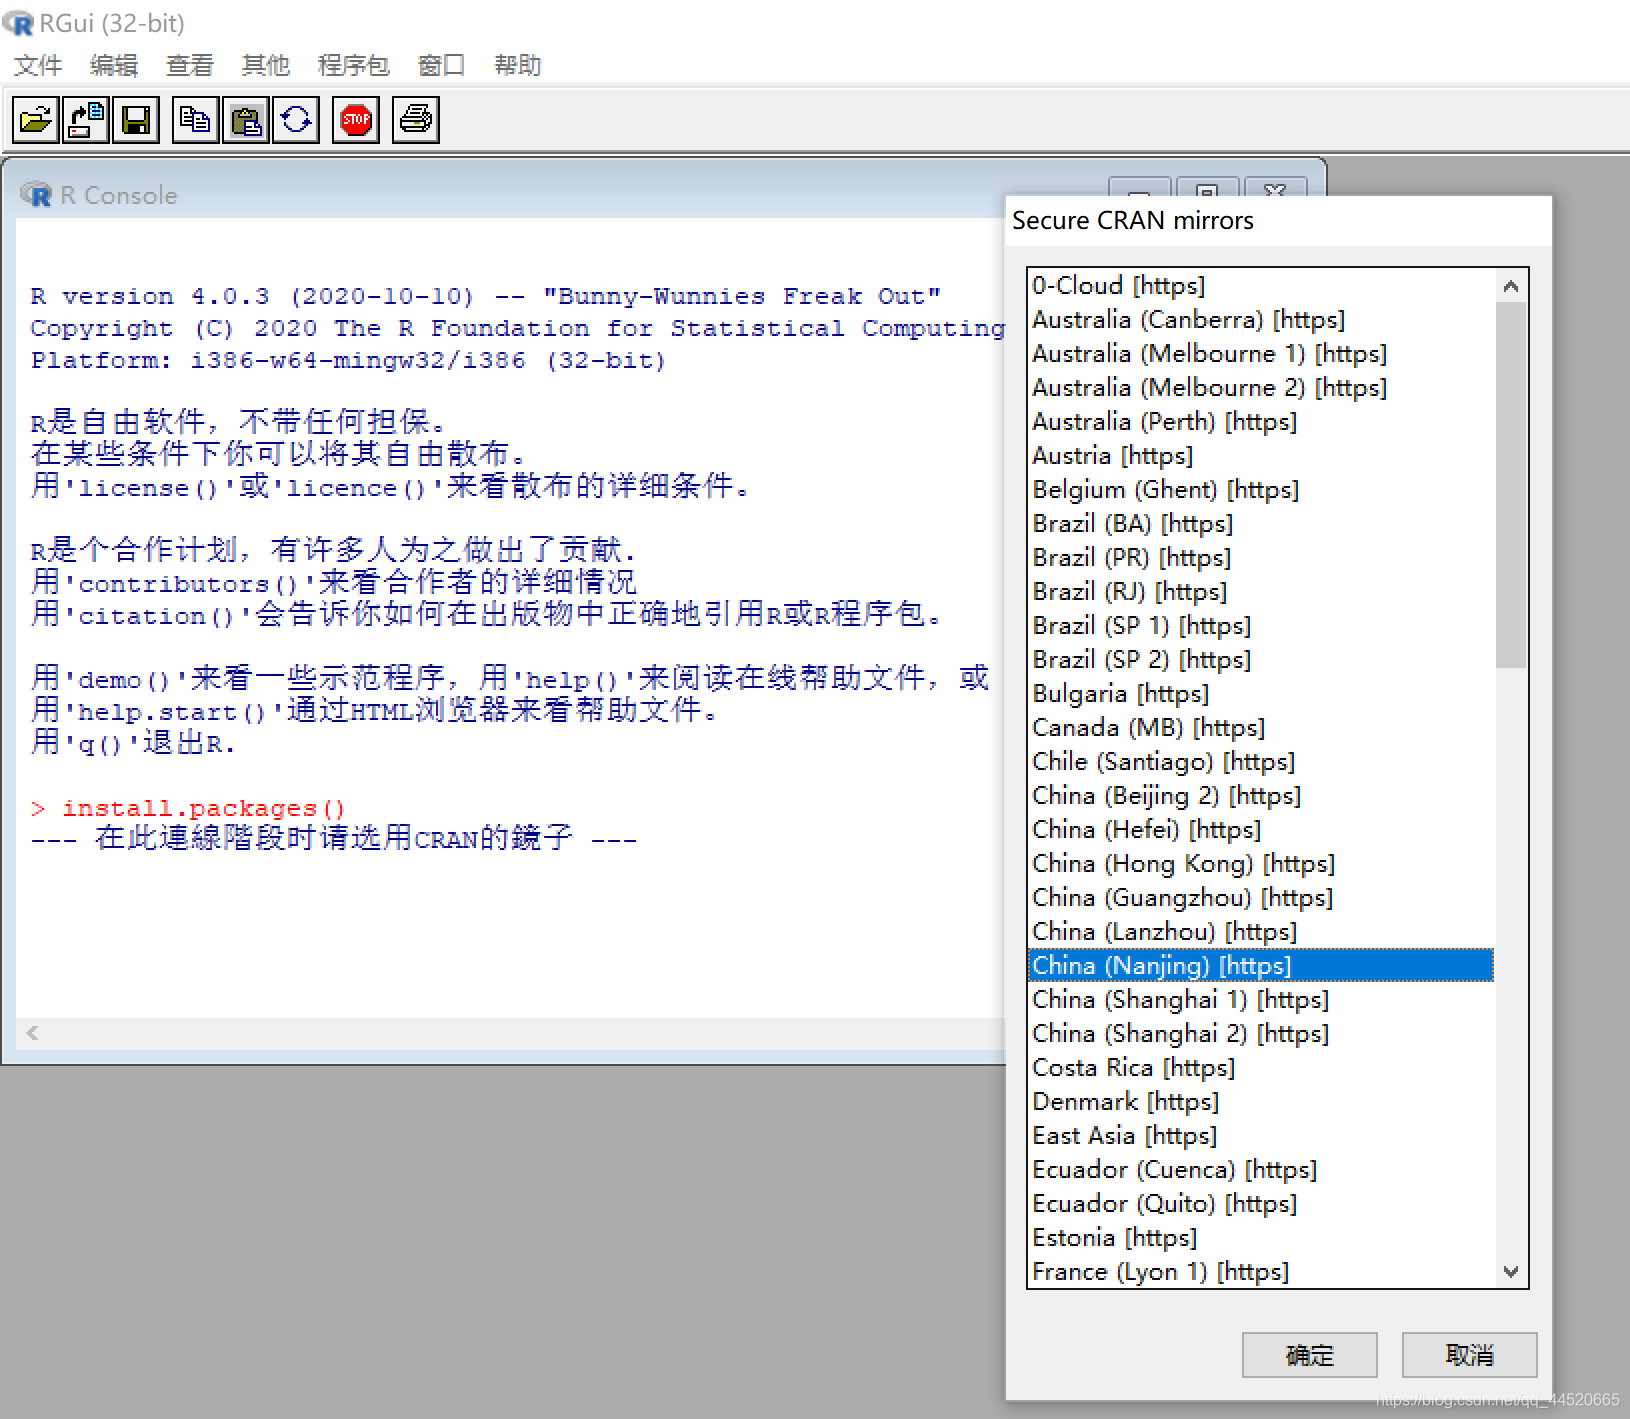Select China (Hefei) [https] mirror

tap(1260, 829)
